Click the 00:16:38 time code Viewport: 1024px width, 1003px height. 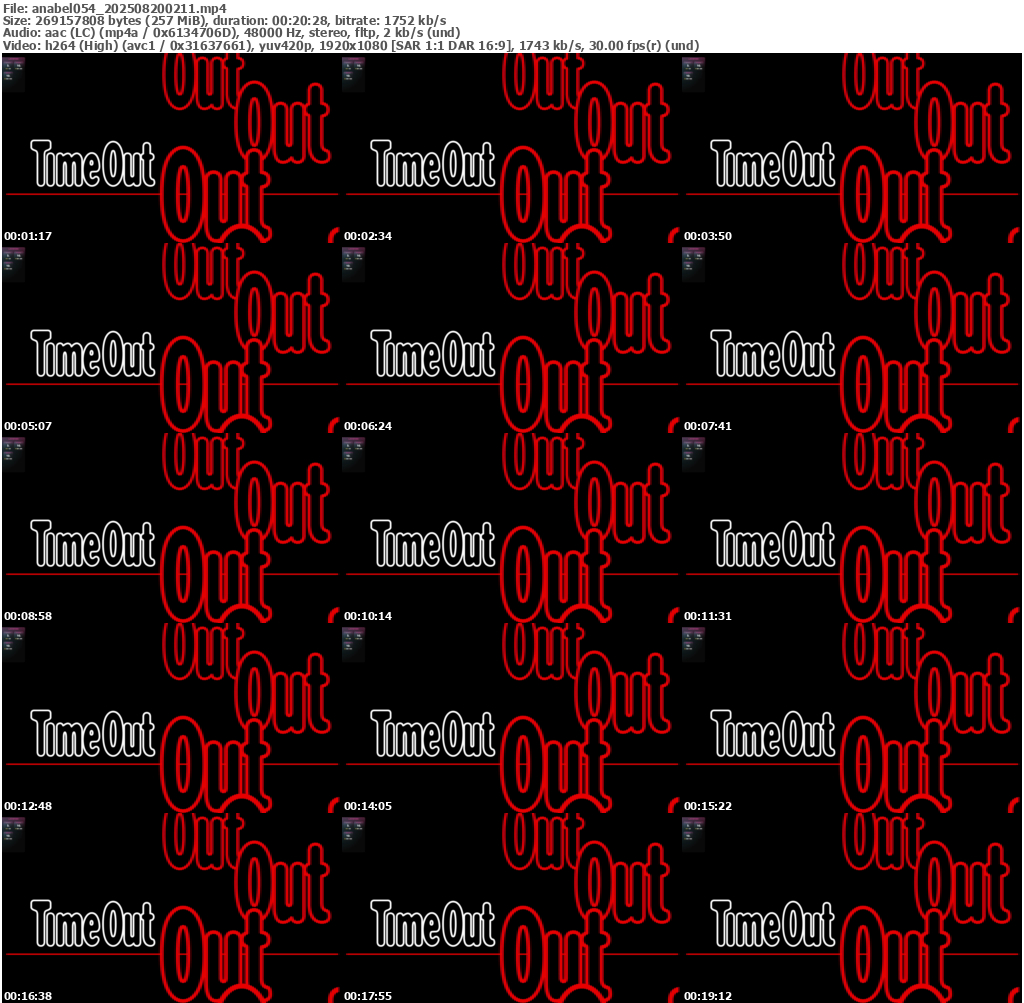click(27, 996)
